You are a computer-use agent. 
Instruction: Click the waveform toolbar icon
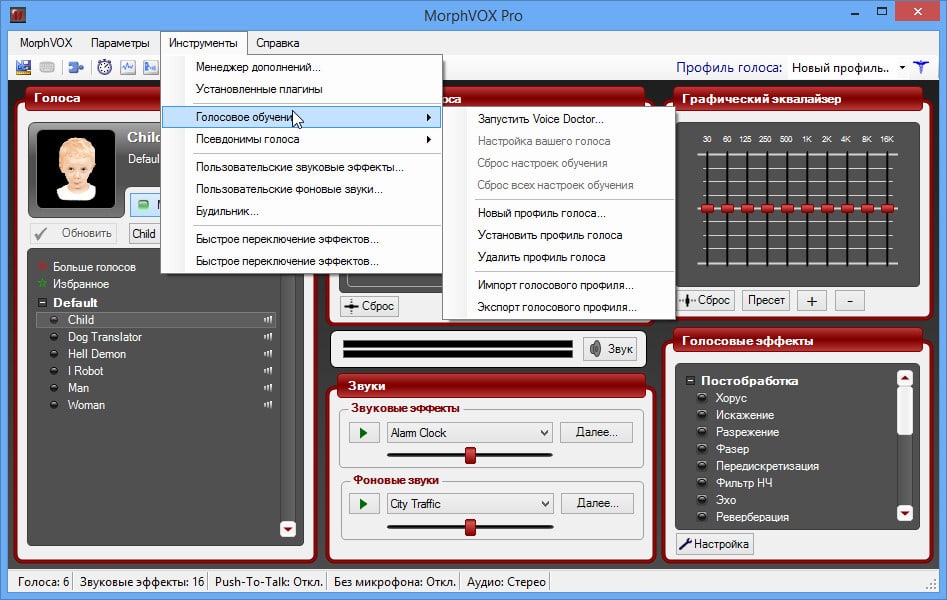[x=127, y=67]
